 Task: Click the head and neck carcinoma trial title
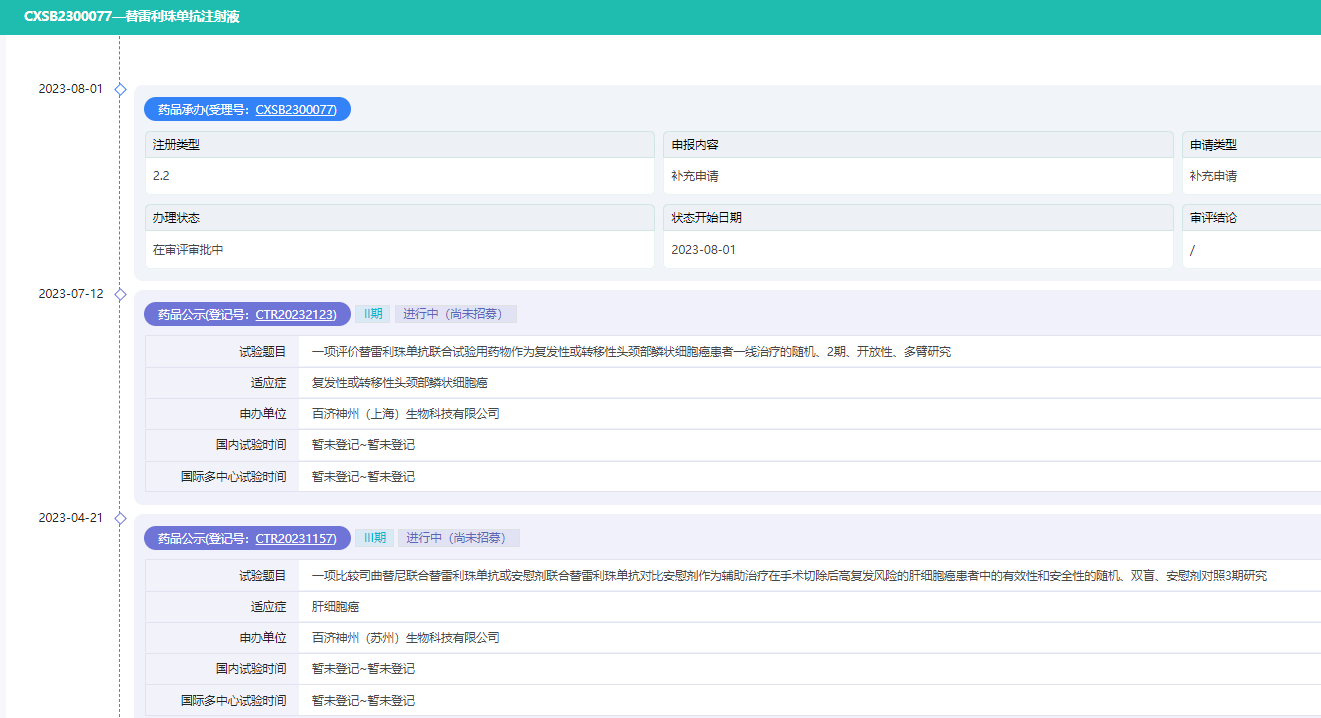pyautogui.click(x=631, y=352)
